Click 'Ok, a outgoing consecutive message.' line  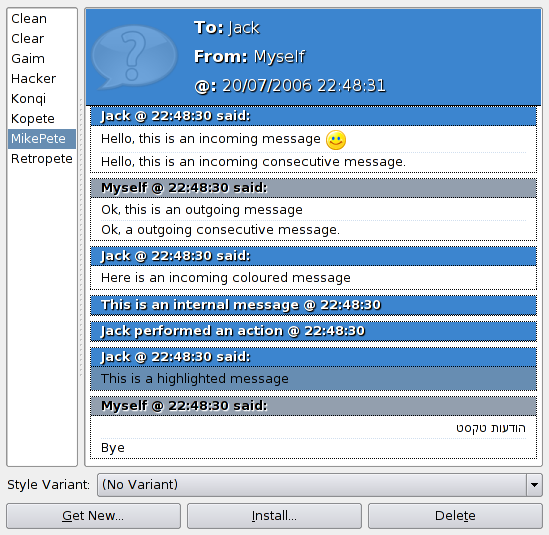[x=221, y=230]
